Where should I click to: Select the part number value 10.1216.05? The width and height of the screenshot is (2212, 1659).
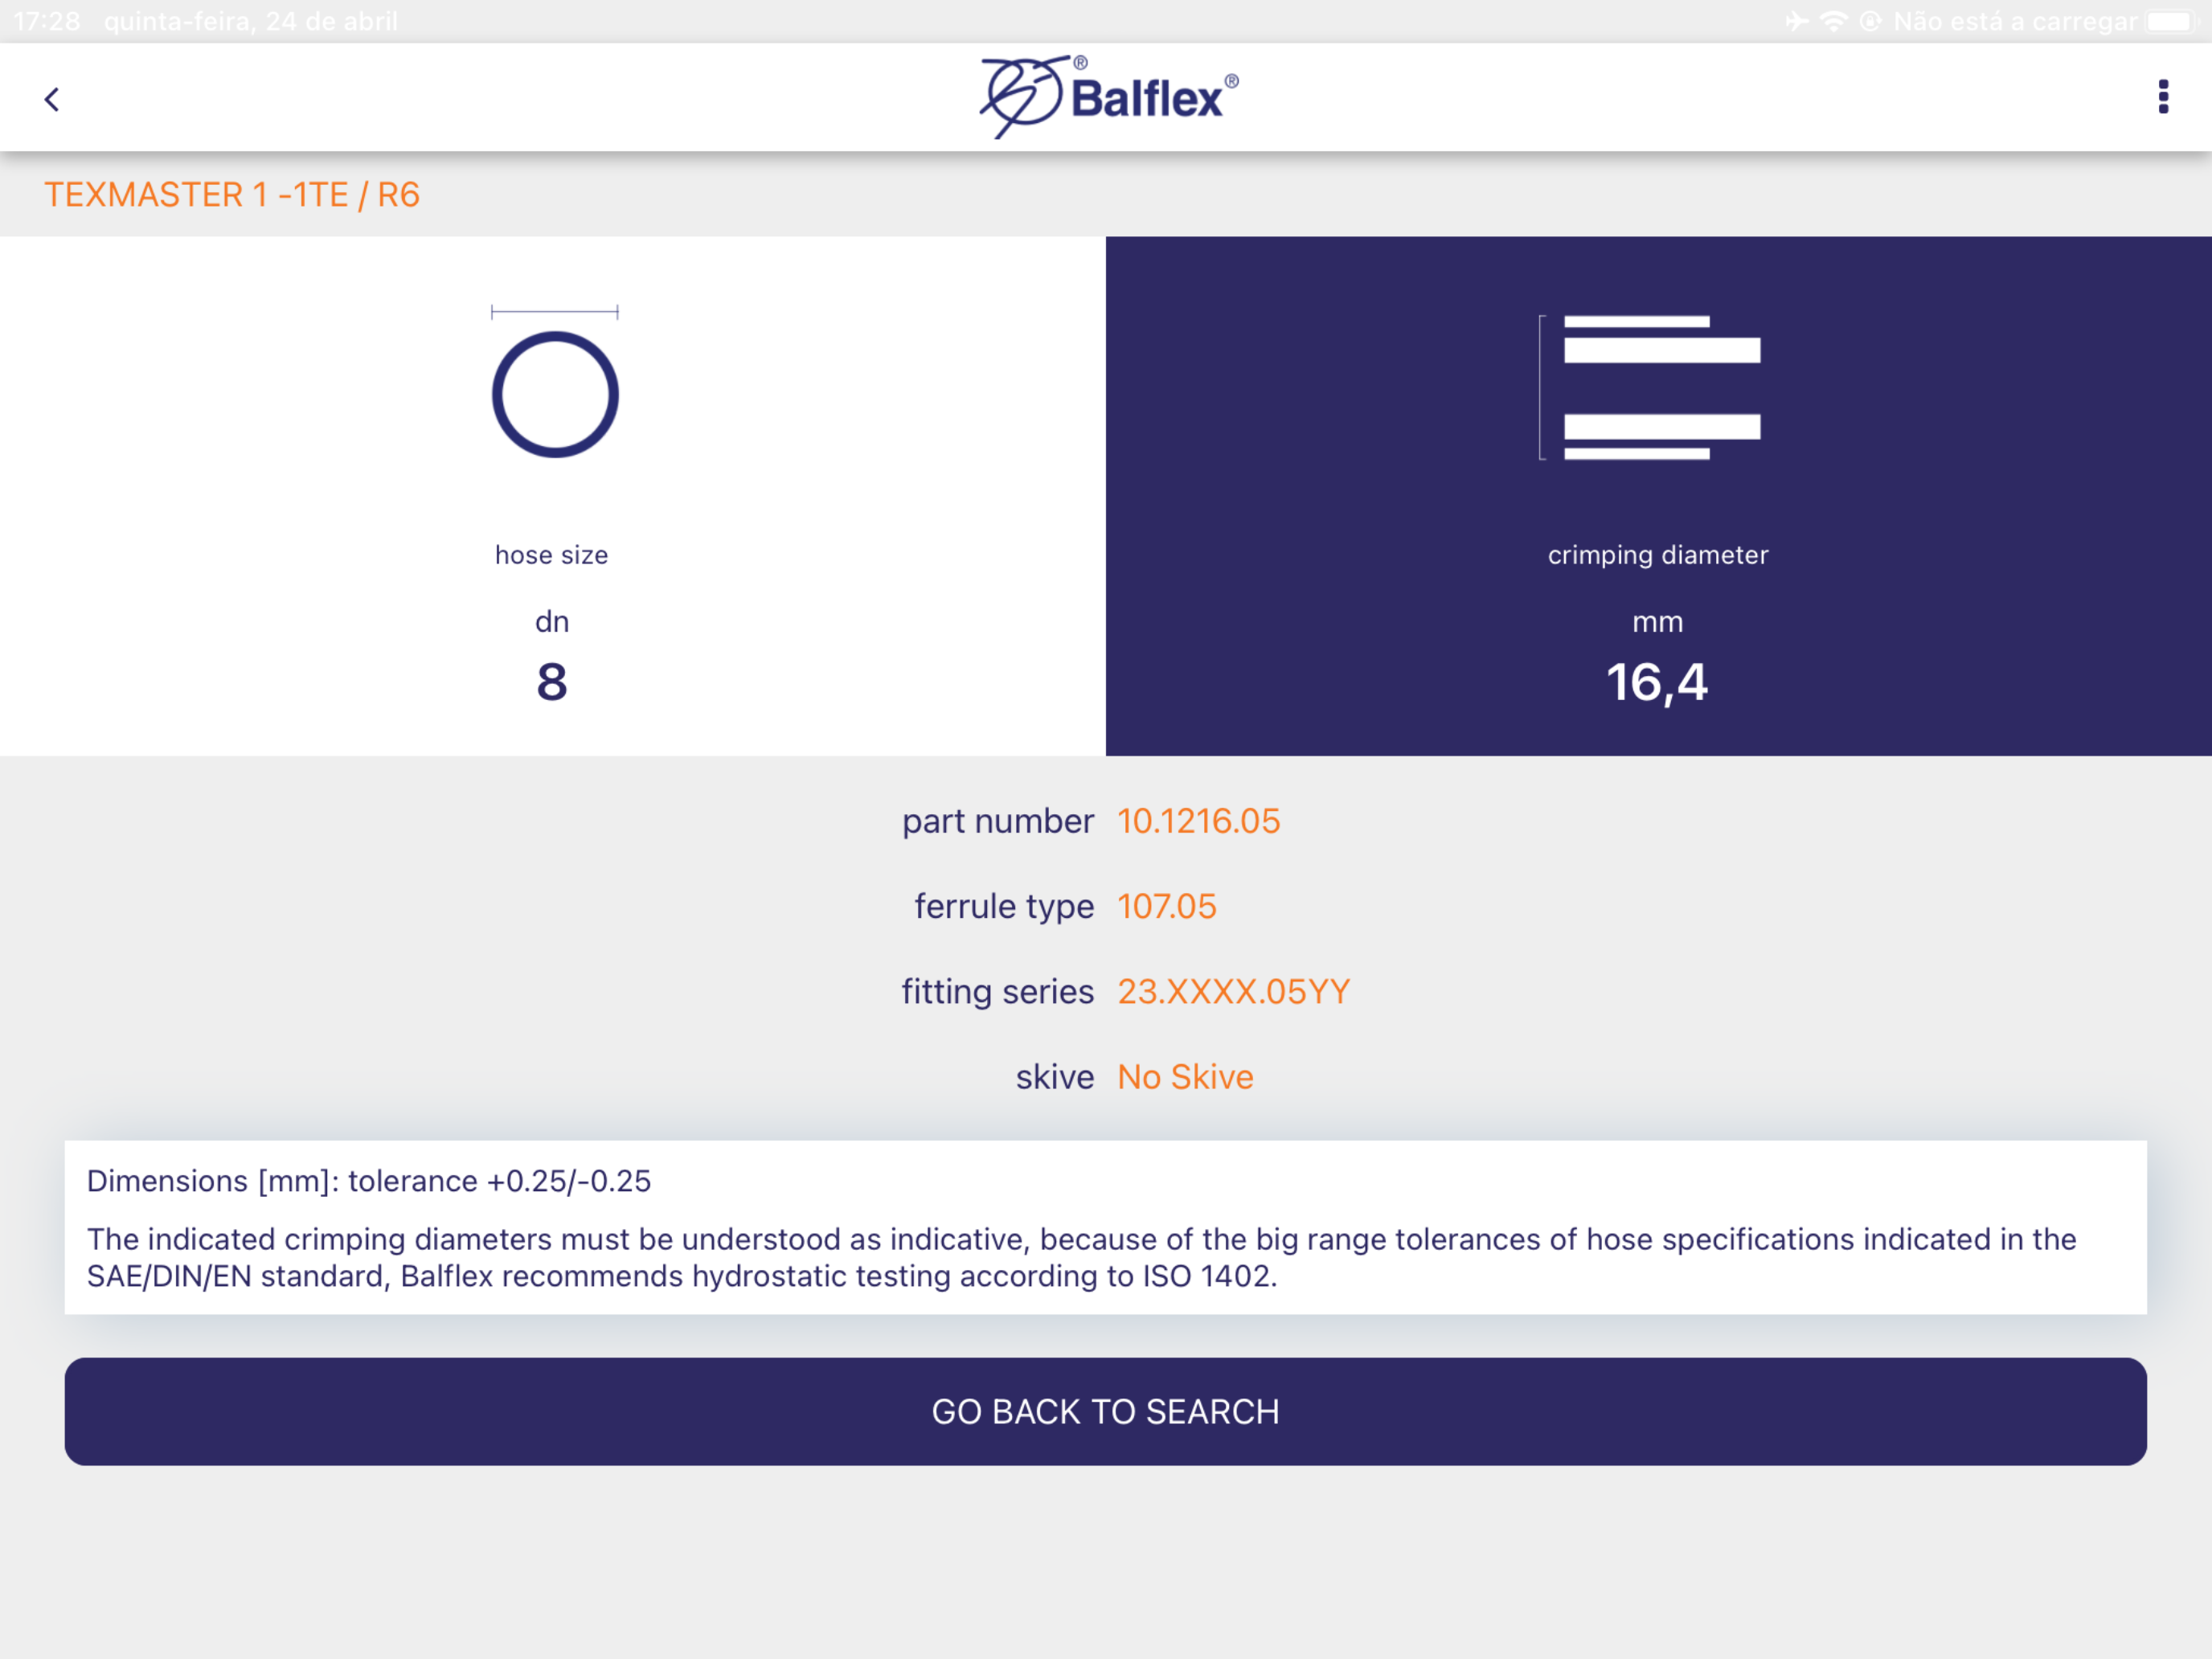[1198, 821]
